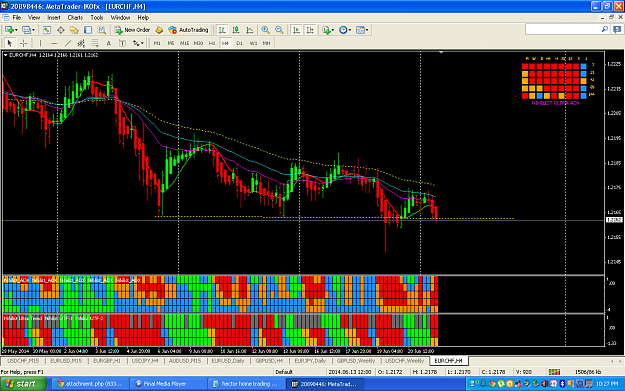Expand the Periods dropdown arrow

[350, 30]
